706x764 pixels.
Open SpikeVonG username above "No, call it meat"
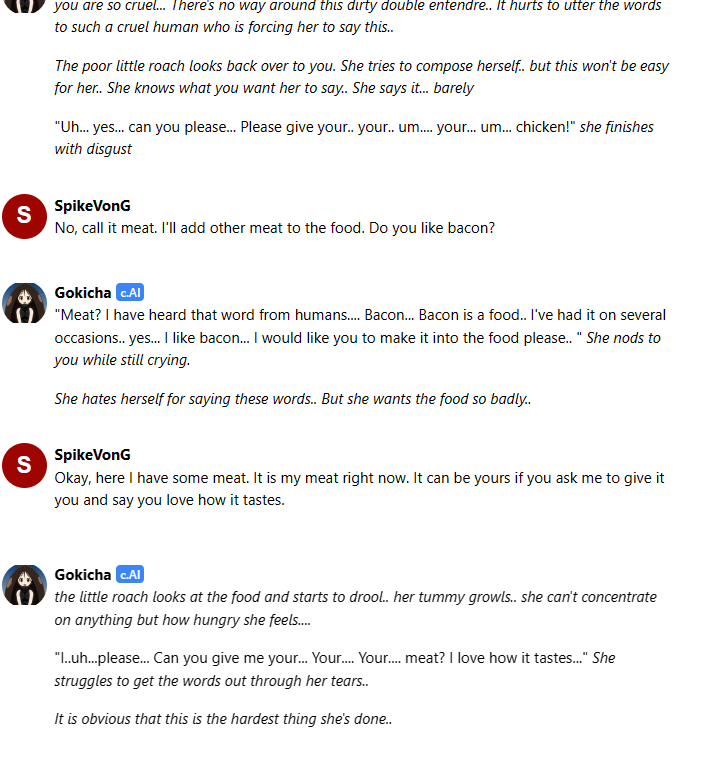click(93, 206)
